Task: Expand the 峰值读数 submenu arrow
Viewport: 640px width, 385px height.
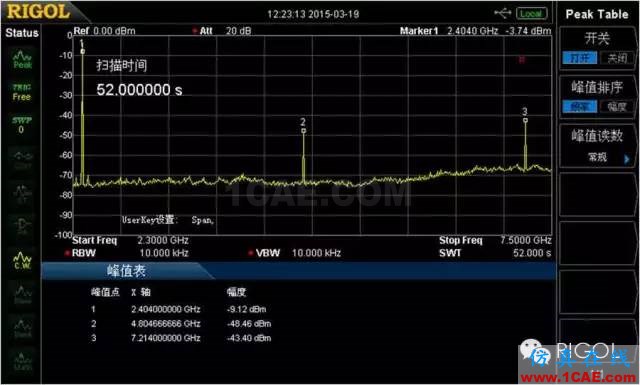Action: (x=627, y=159)
